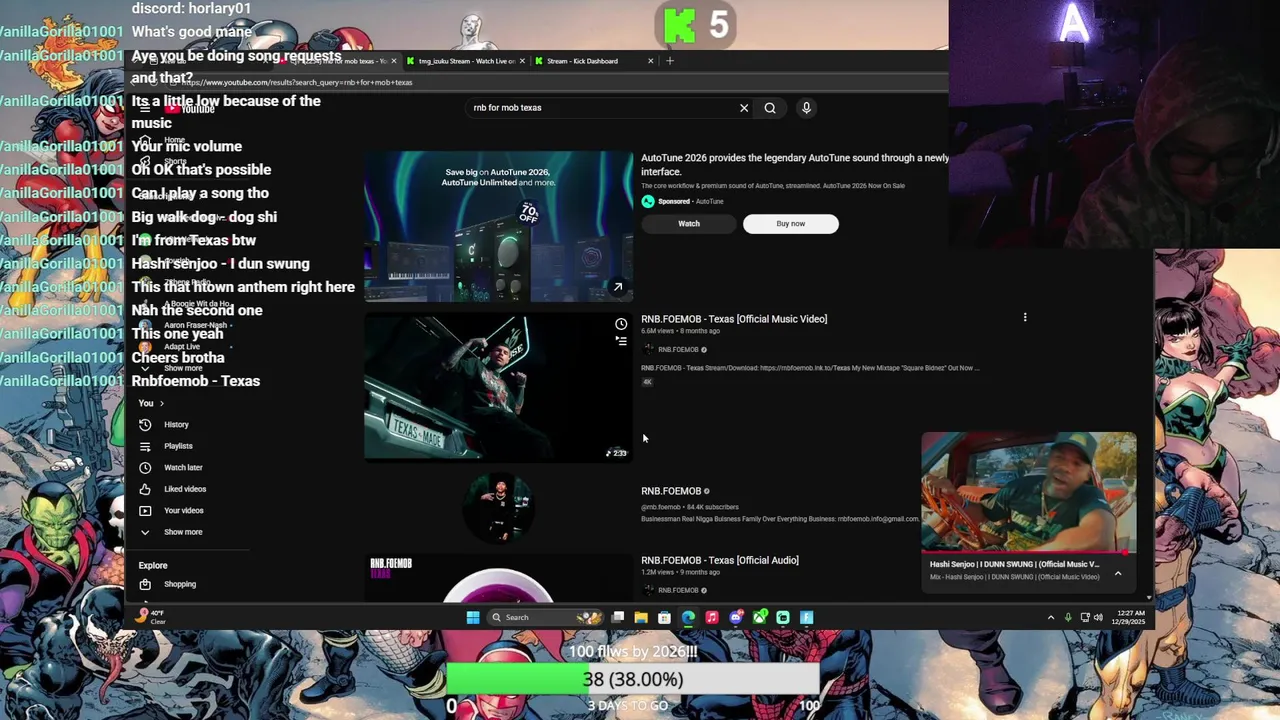This screenshot has height=720, width=1280.
Task: Expand the You section chevron in sidebar
Action: pos(161,403)
